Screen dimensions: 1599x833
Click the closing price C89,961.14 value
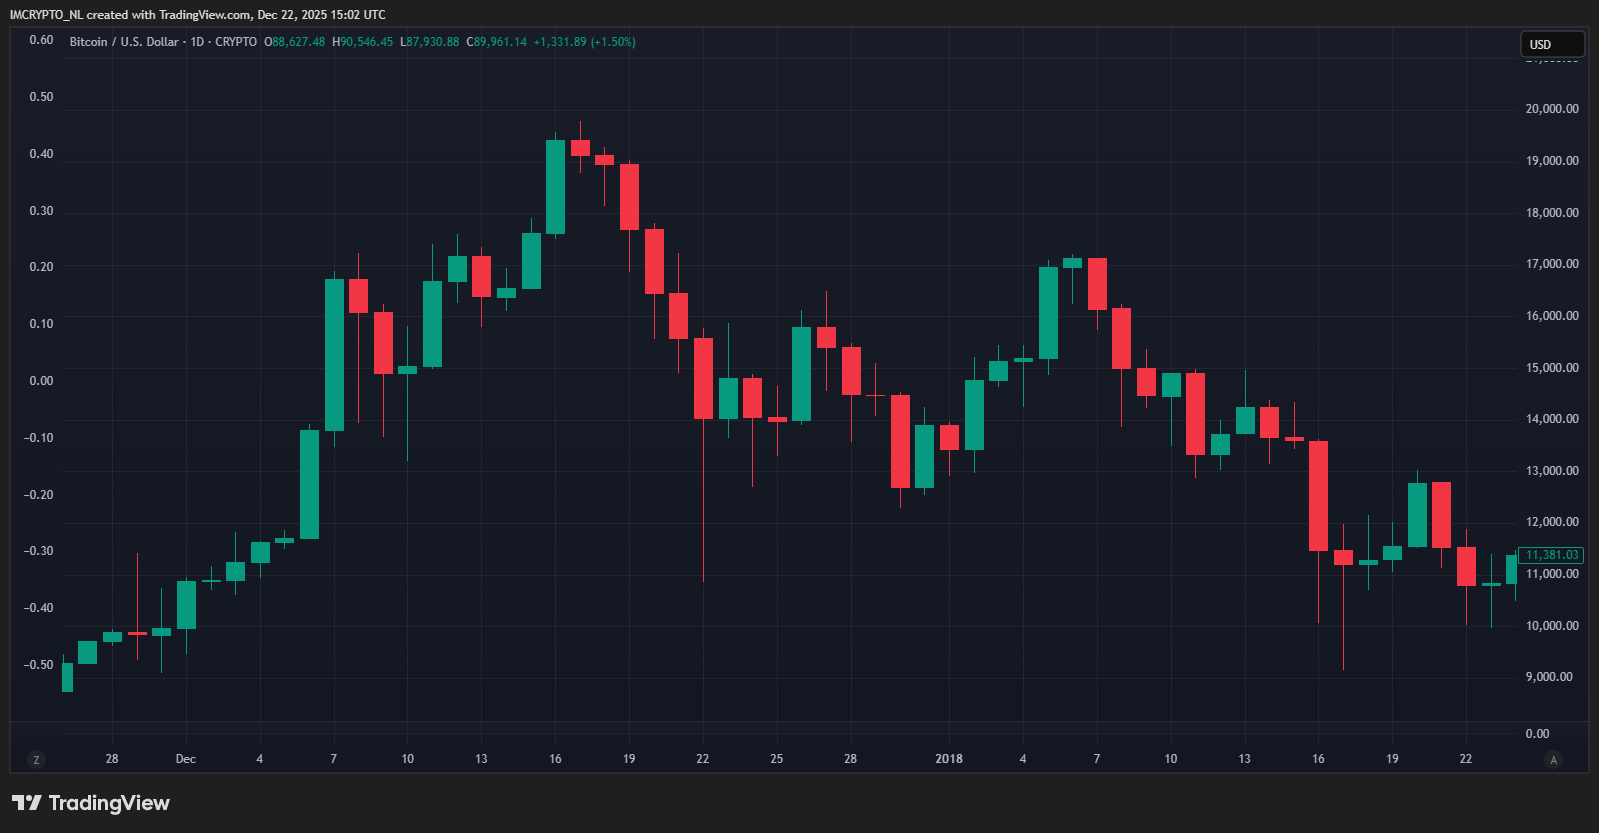(x=496, y=42)
